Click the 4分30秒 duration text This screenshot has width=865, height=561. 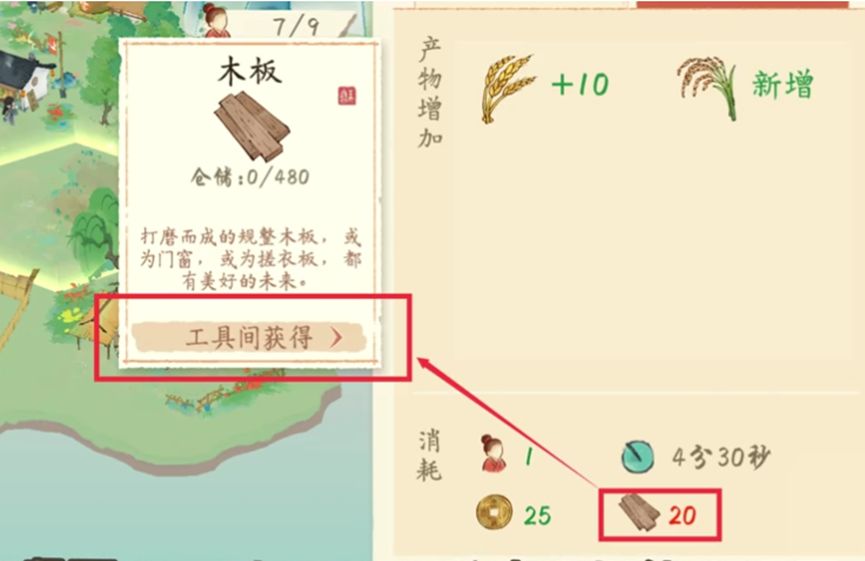click(x=721, y=457)
